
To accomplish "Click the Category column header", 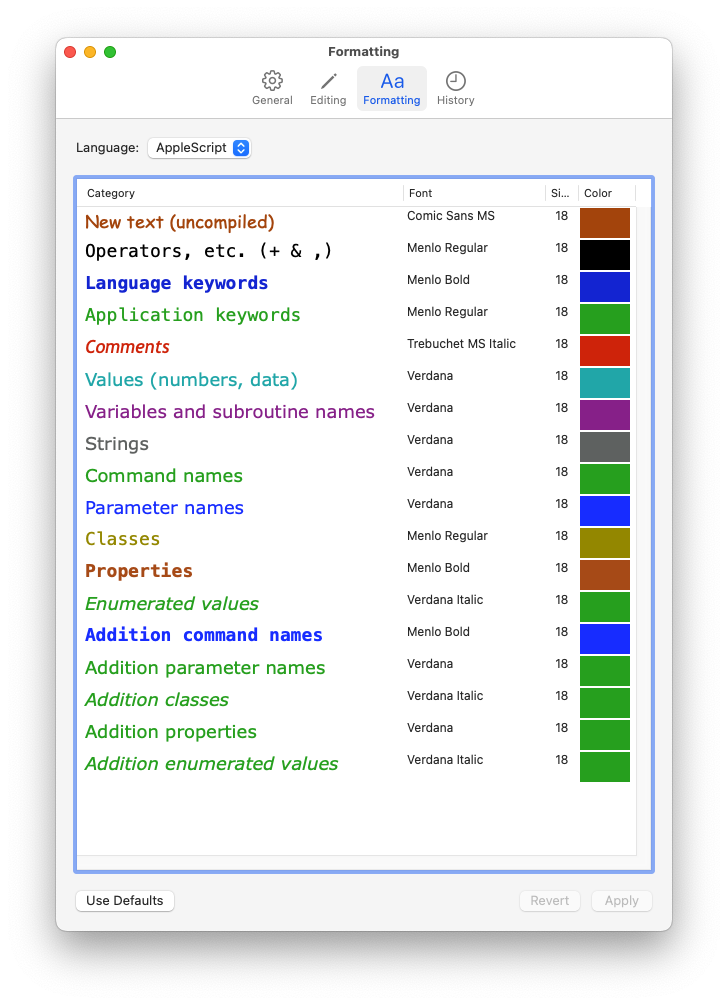I will tap(240, 193).
